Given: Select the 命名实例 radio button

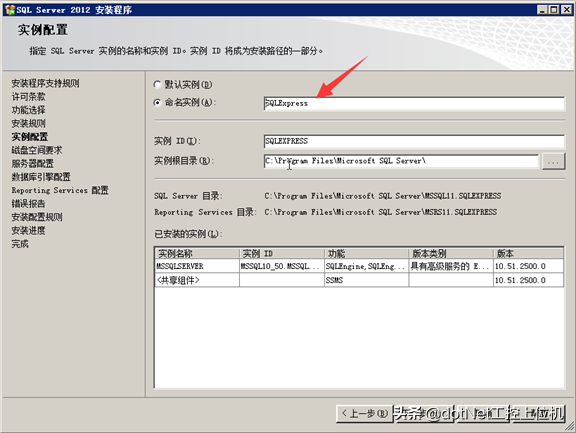Looking at the screenshot, I should pos(157,102).
